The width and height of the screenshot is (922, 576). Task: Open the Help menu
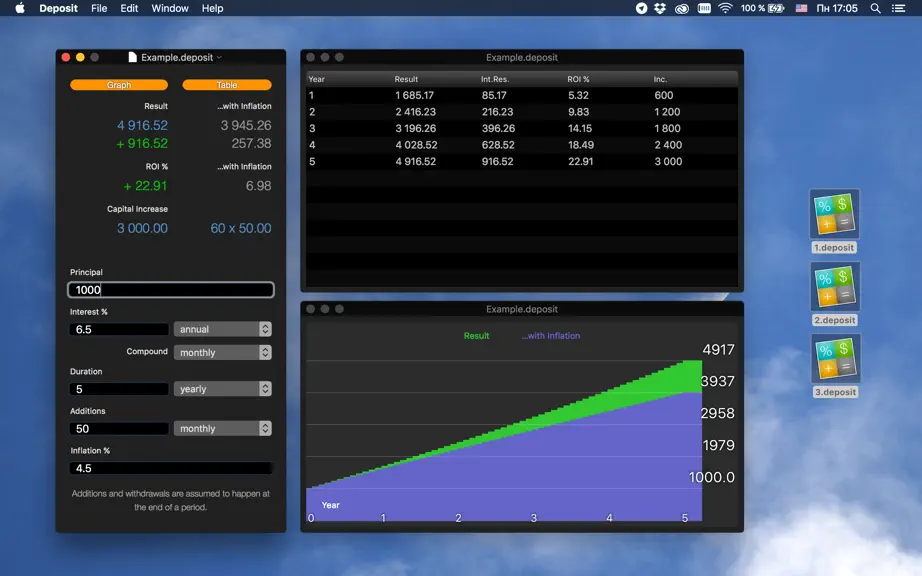tap(212, 8)
